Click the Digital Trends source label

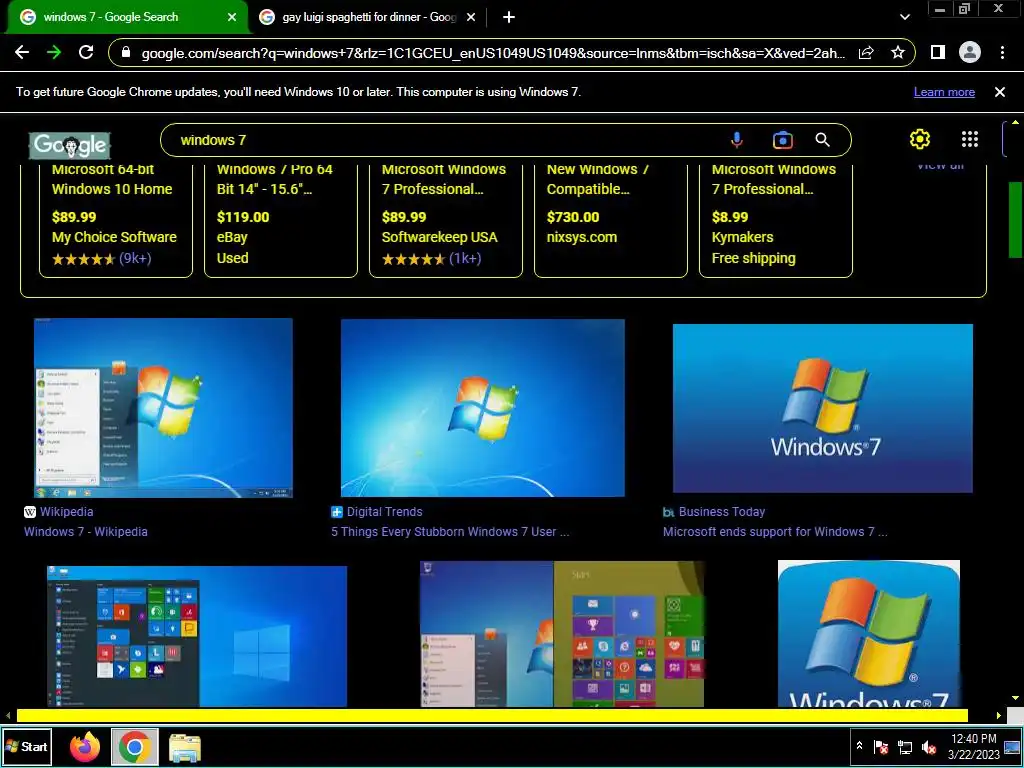[385, 512]
